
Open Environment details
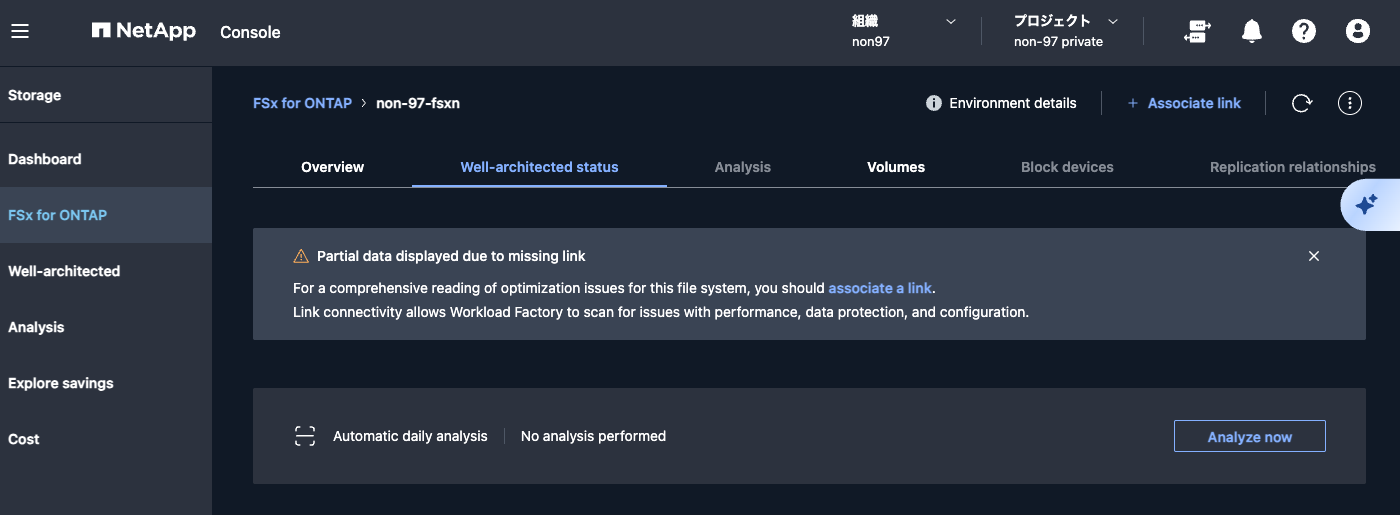coord(1001,103)
